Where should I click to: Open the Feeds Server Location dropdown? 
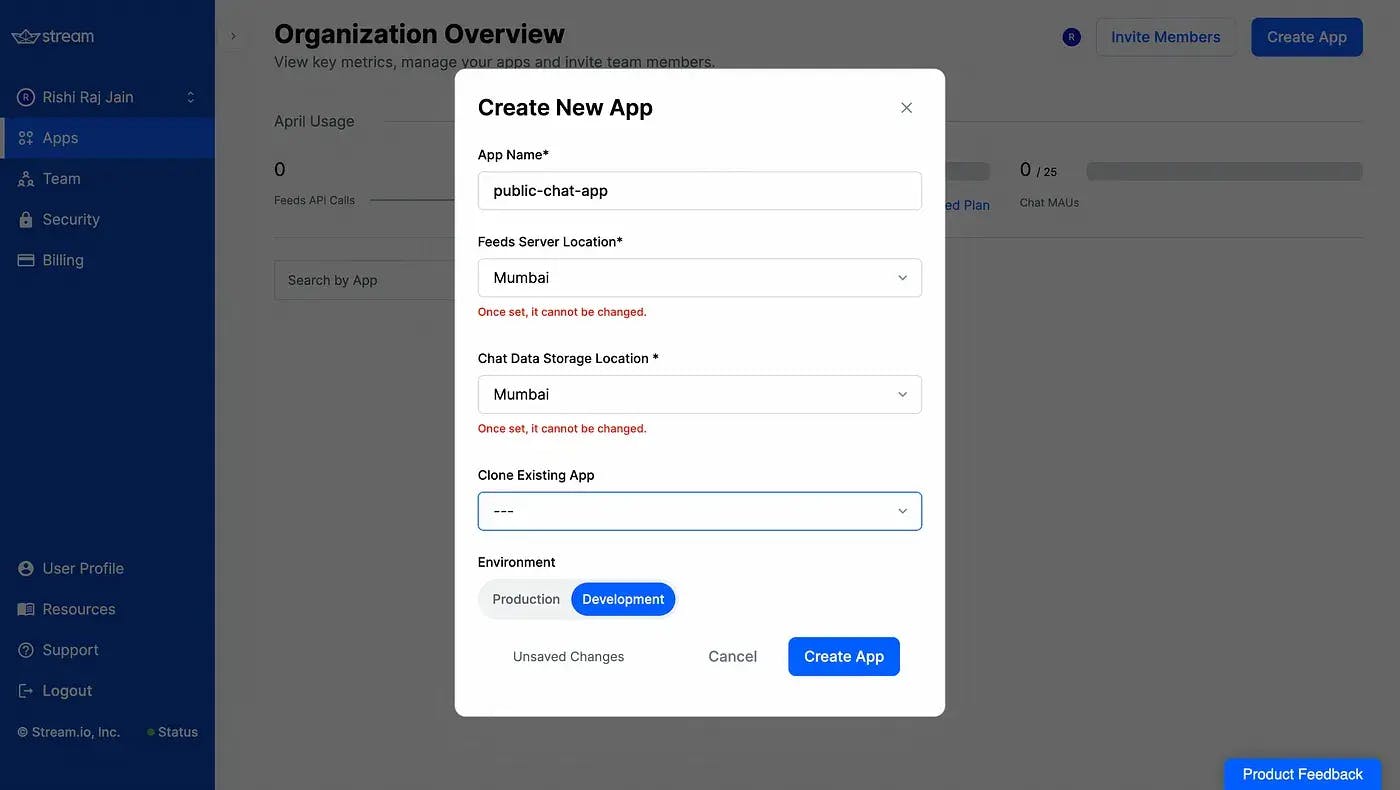[699, 278]
